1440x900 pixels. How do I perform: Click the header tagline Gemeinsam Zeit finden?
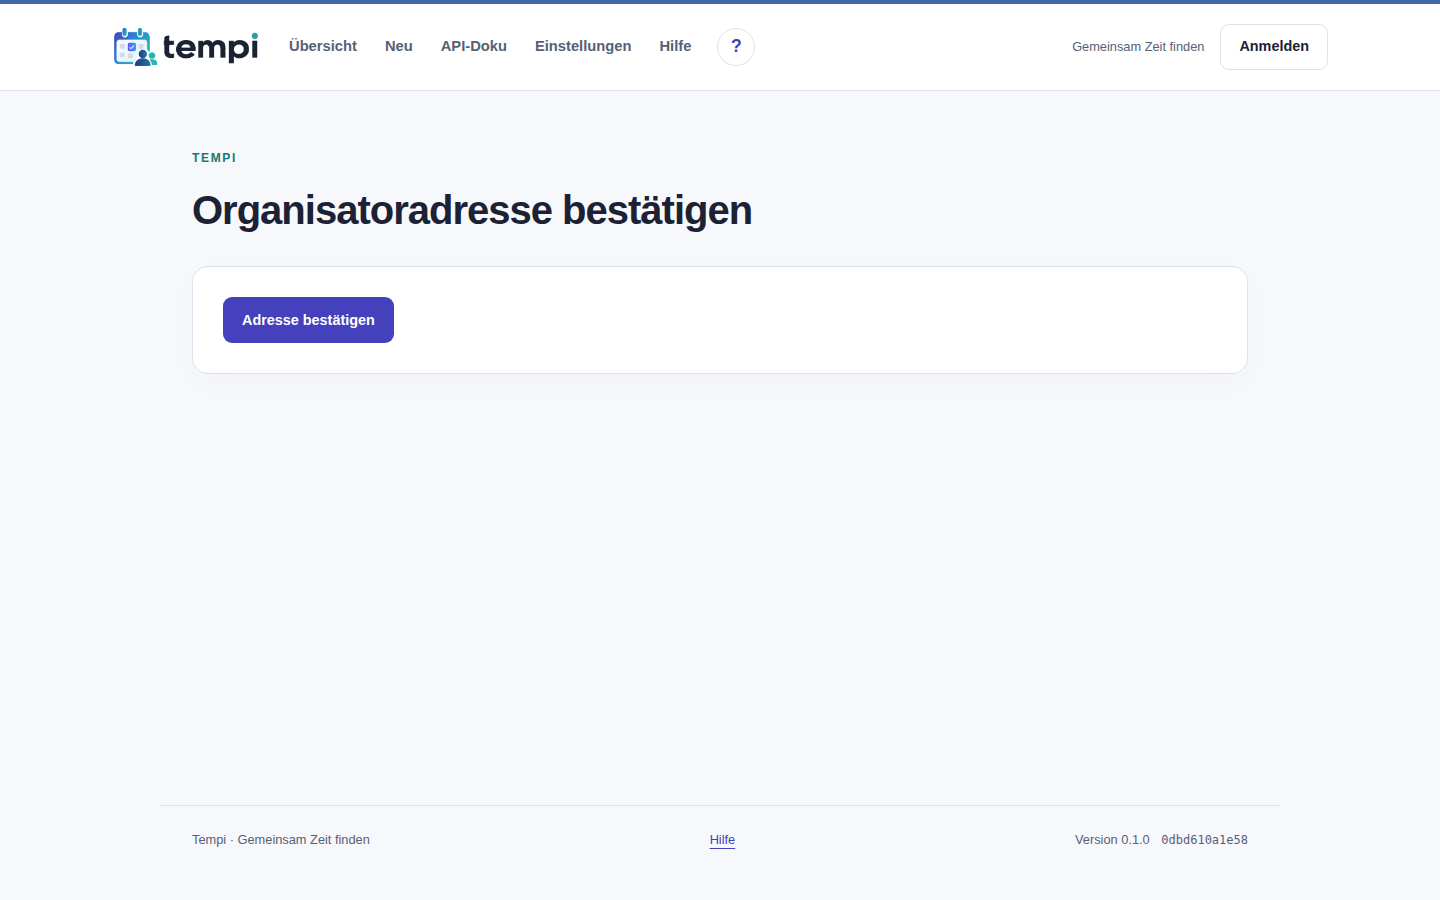[x=1138, y=47]
